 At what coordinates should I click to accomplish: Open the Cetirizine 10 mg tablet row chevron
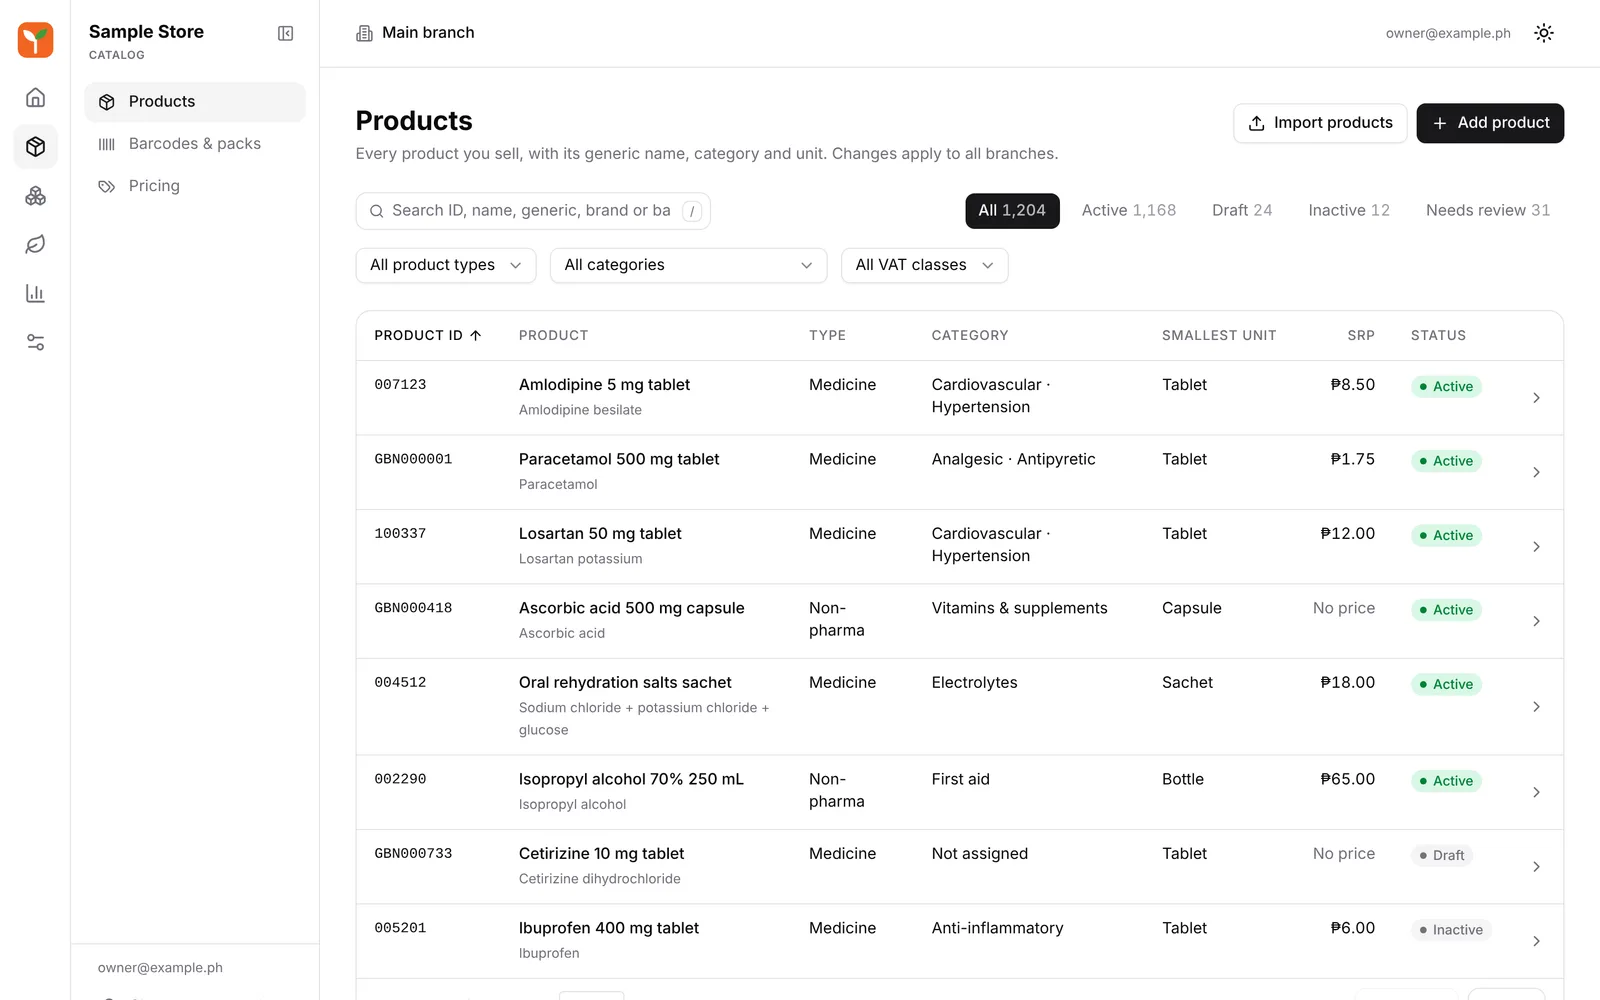point(1536,867)
